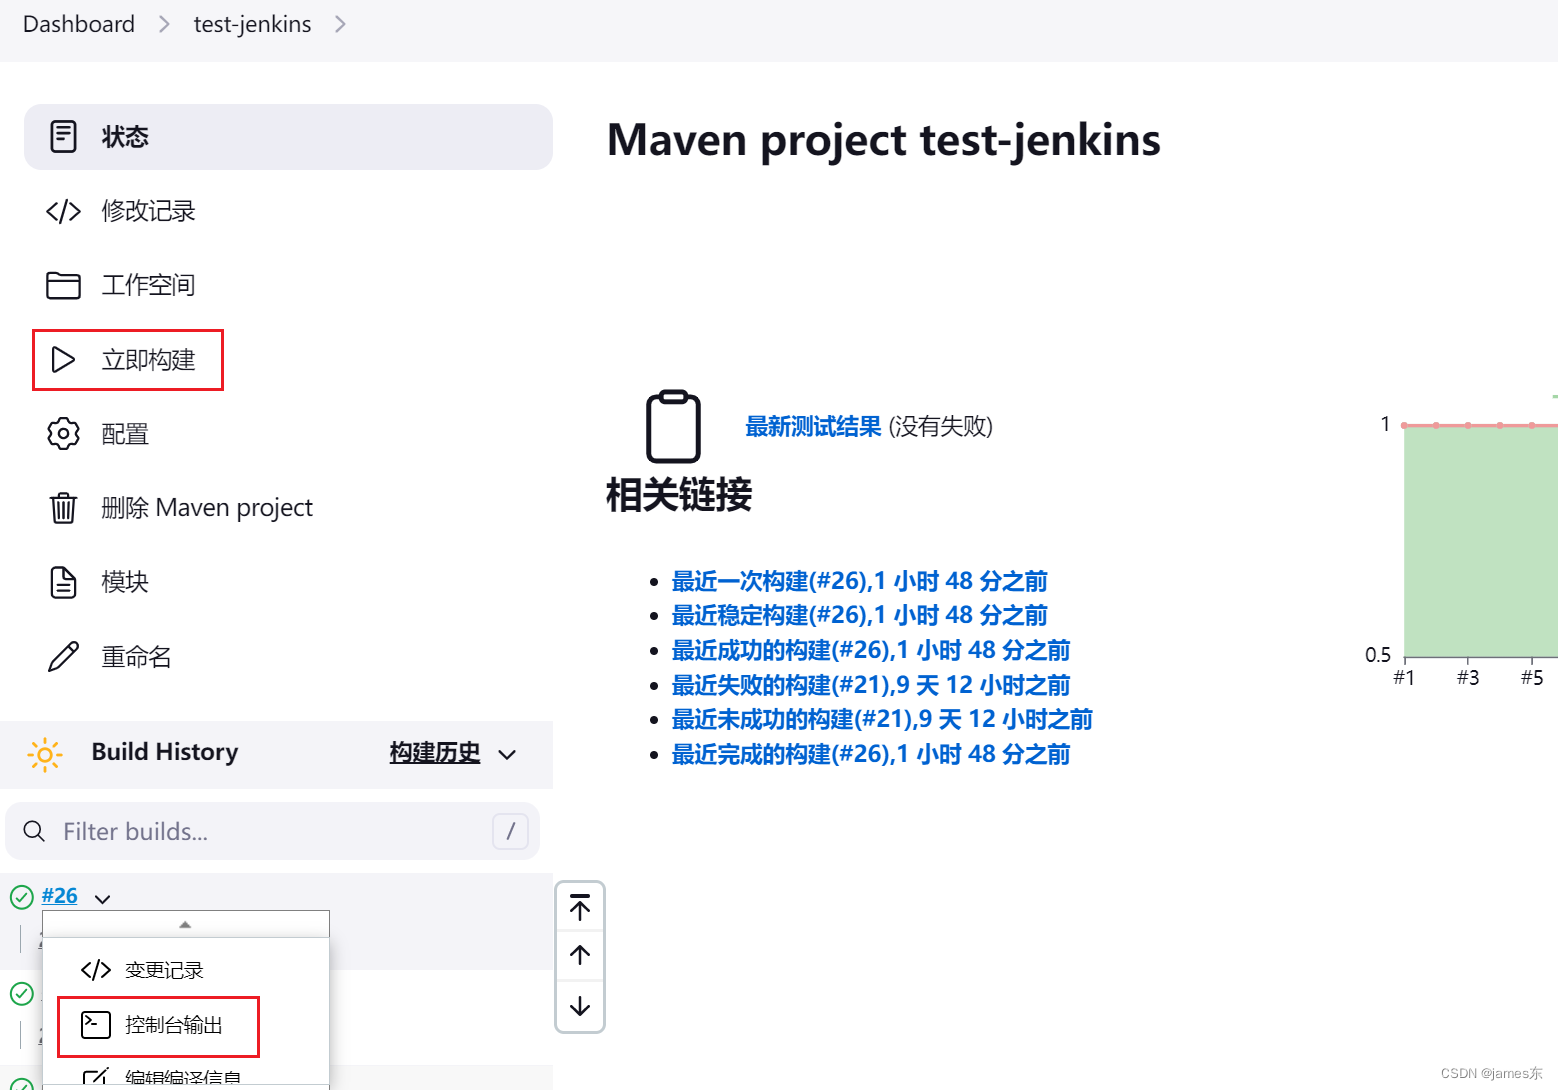1558x1090 pixels.
Task: Expand the chevron after Dashboard breadcrumb
Action: coord(164,24)
